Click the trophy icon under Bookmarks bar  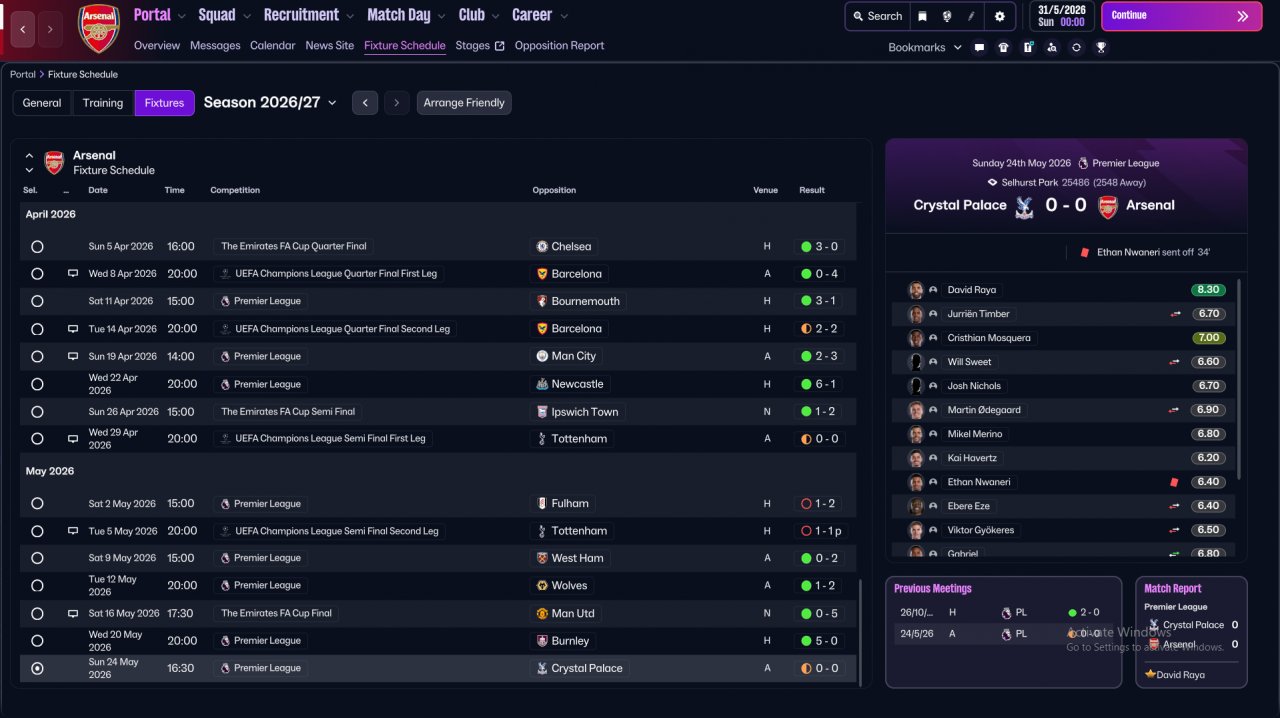[1101, 47]
